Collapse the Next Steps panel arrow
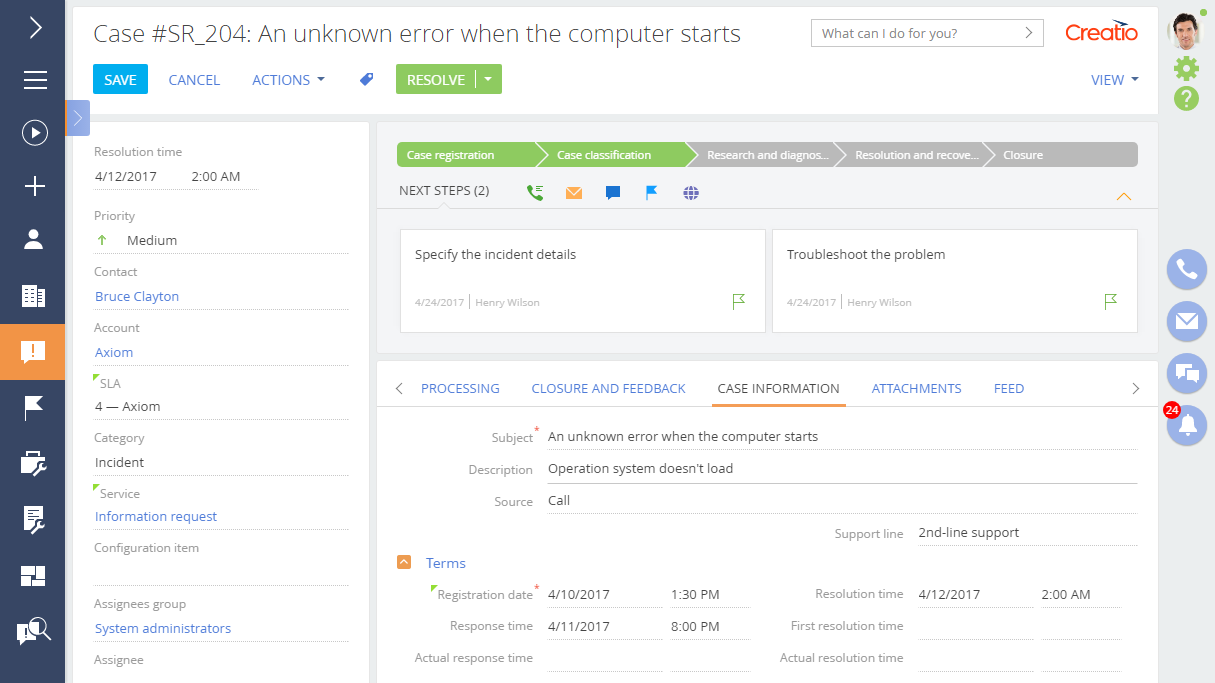 [x=1123, y=196]
